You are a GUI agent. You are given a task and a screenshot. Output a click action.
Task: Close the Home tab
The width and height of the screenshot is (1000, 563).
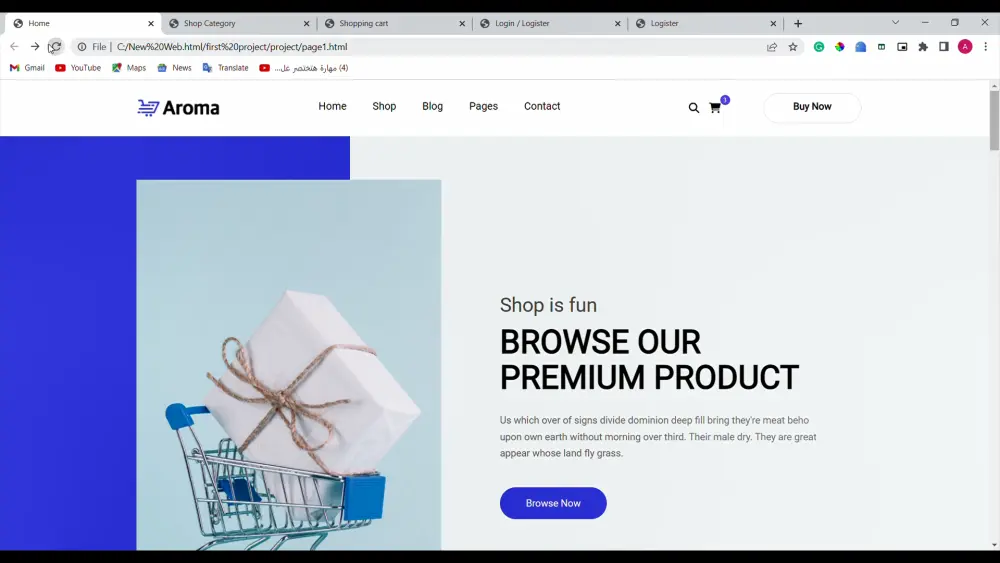point(151,24)
